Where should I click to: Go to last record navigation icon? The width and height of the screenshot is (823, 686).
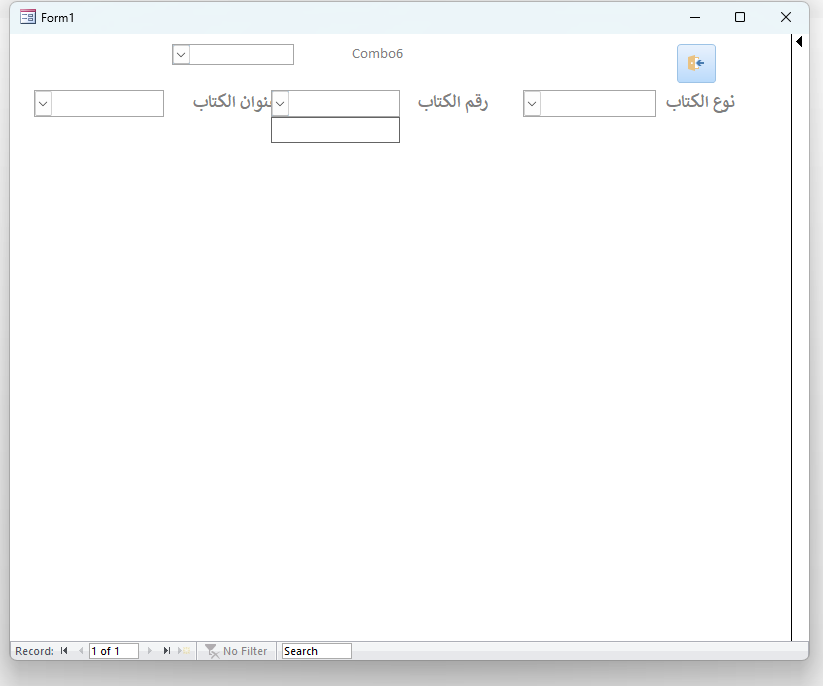pyautogui.click(x=166, y=651)
